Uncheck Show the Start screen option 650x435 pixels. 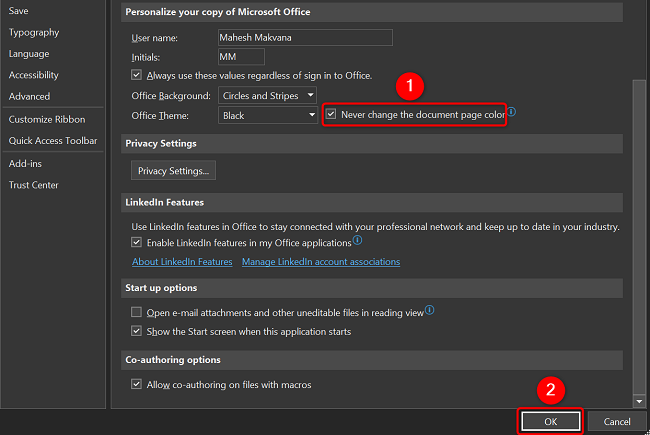click(137, 331)
